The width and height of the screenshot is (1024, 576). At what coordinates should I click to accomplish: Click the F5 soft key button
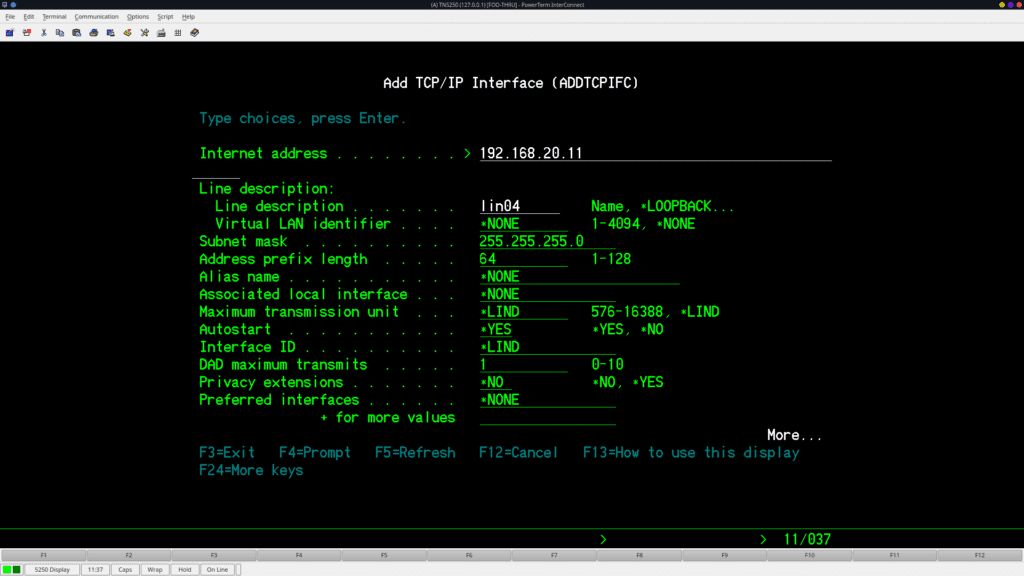coord(384,555)
